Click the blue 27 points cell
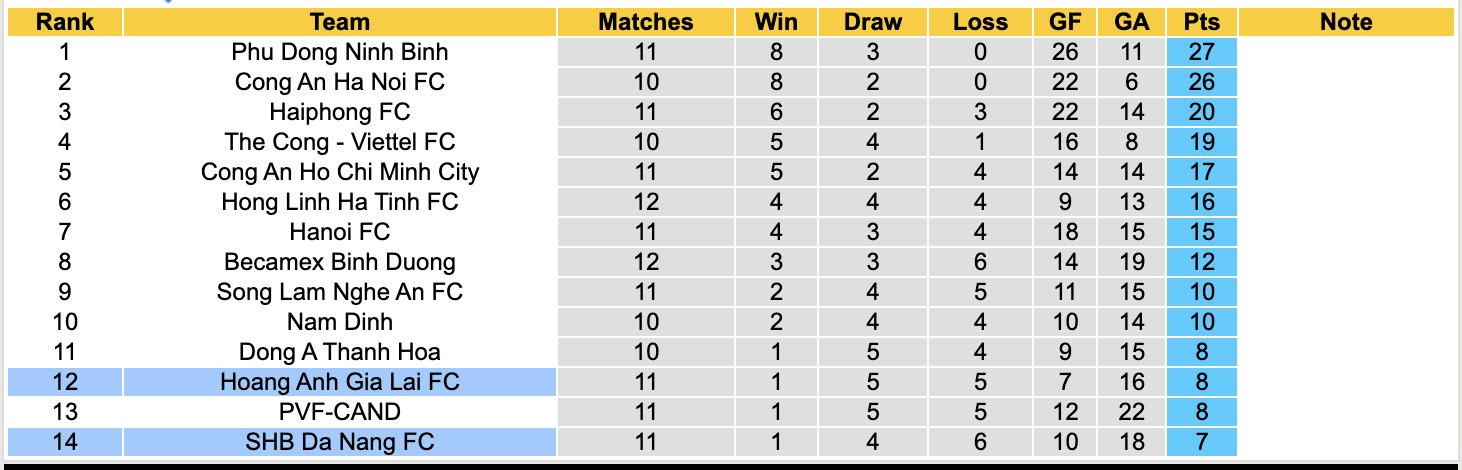Viewport: 1462px width, 470px height. 1201,52
